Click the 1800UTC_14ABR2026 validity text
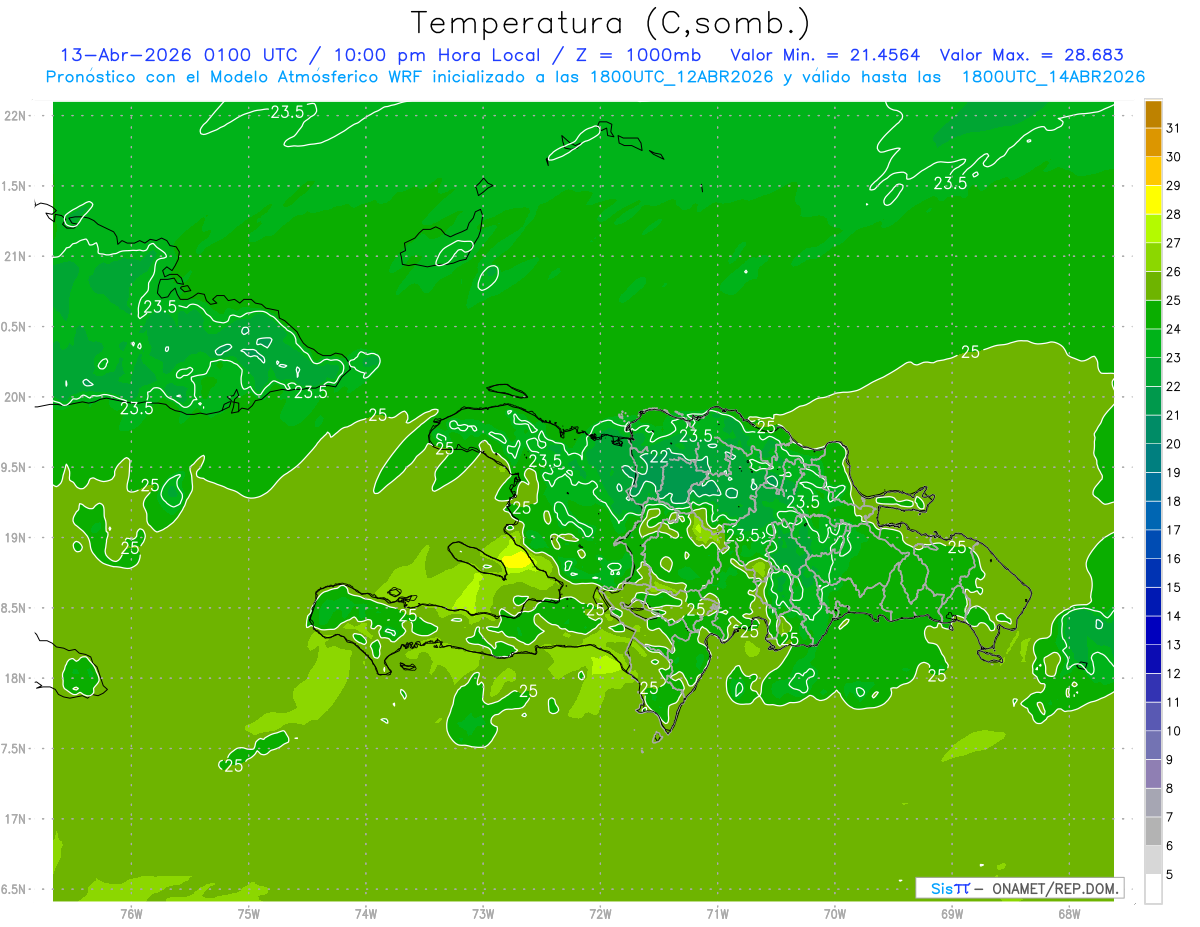 [x=1053, y=76]
